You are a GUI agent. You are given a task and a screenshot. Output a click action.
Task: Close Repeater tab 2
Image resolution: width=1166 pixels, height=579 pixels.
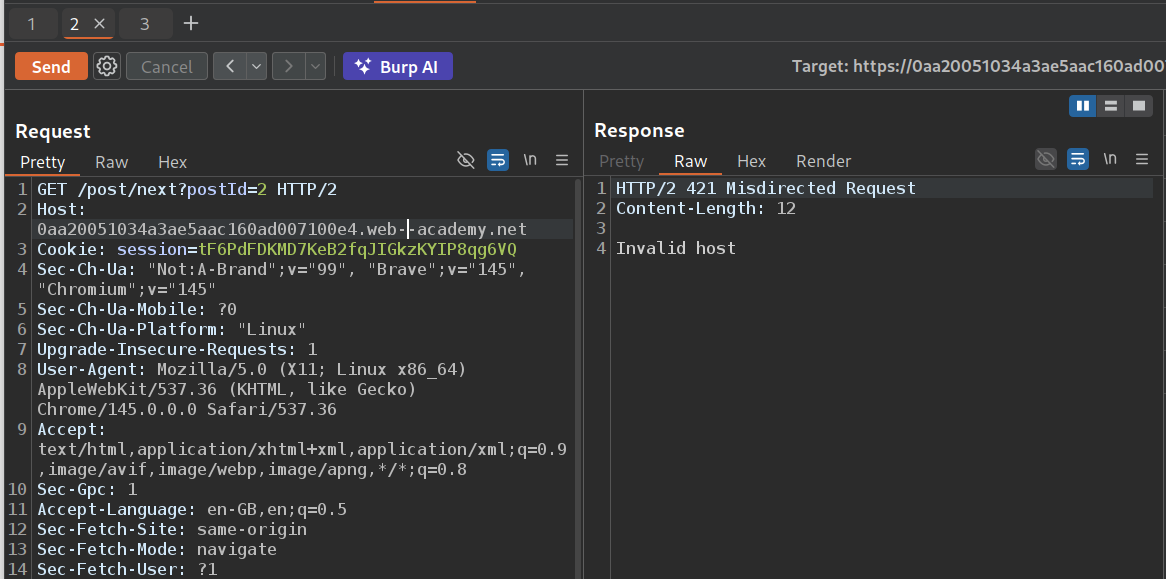pyautogui.click(x=99, y=23)
